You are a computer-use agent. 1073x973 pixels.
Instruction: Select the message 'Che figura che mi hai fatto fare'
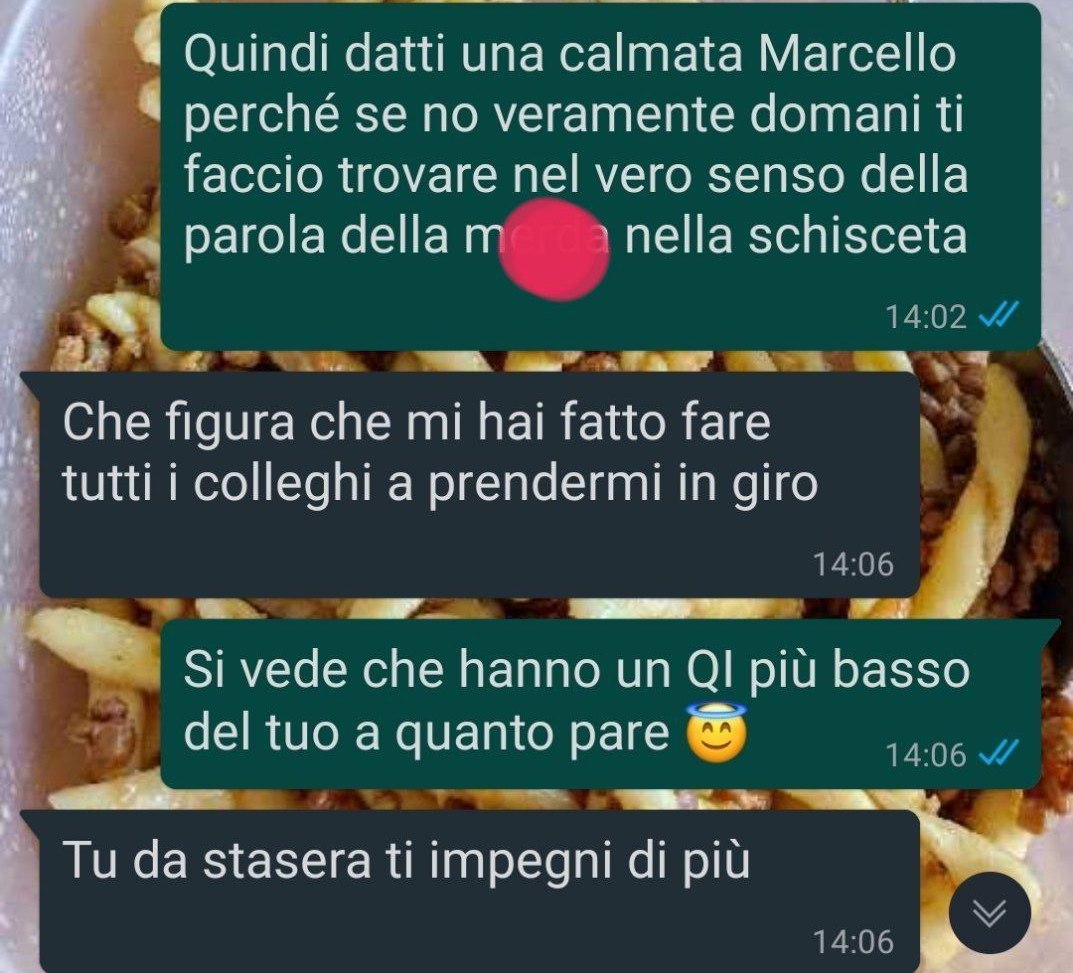479,484
